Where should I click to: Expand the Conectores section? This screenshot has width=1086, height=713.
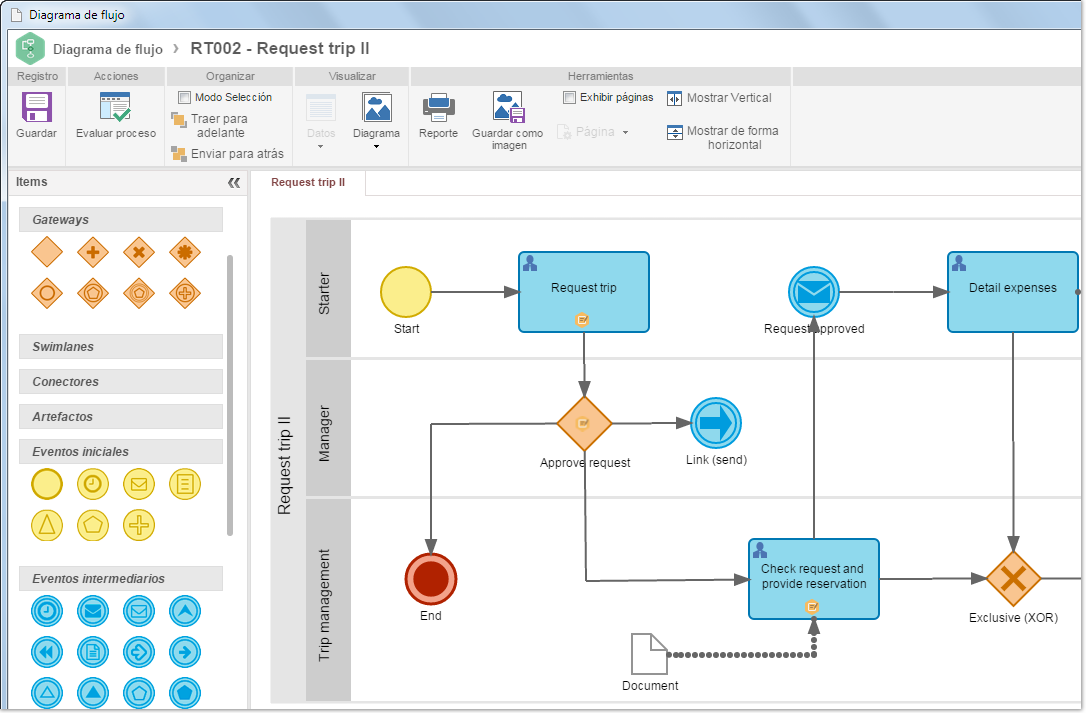tap(121, 382)
